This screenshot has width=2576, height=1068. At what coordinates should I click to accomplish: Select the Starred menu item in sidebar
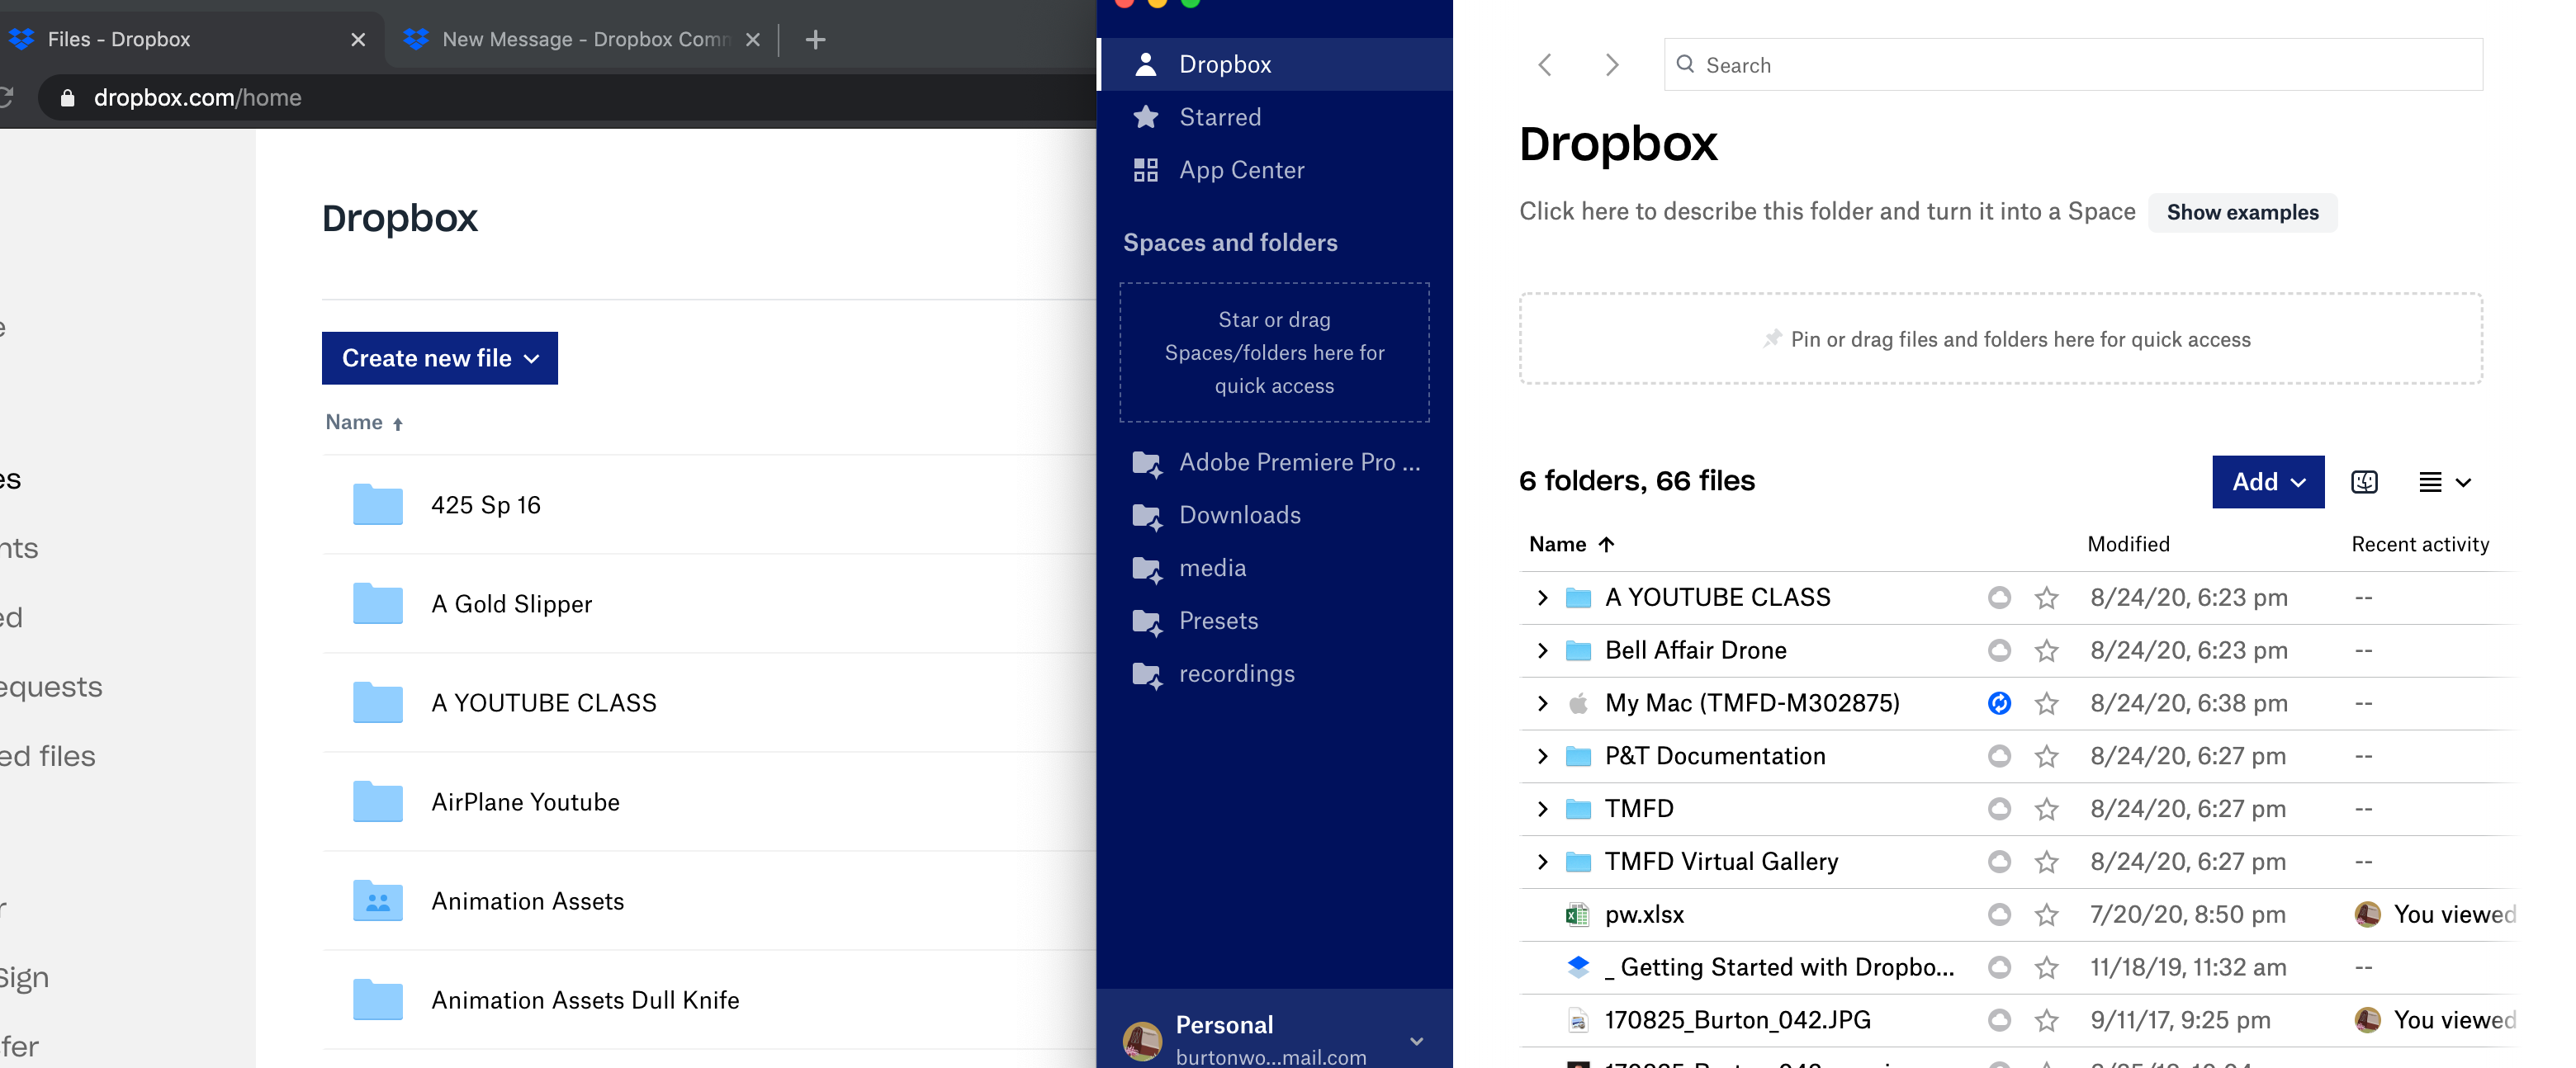(x=1219, y=115)
